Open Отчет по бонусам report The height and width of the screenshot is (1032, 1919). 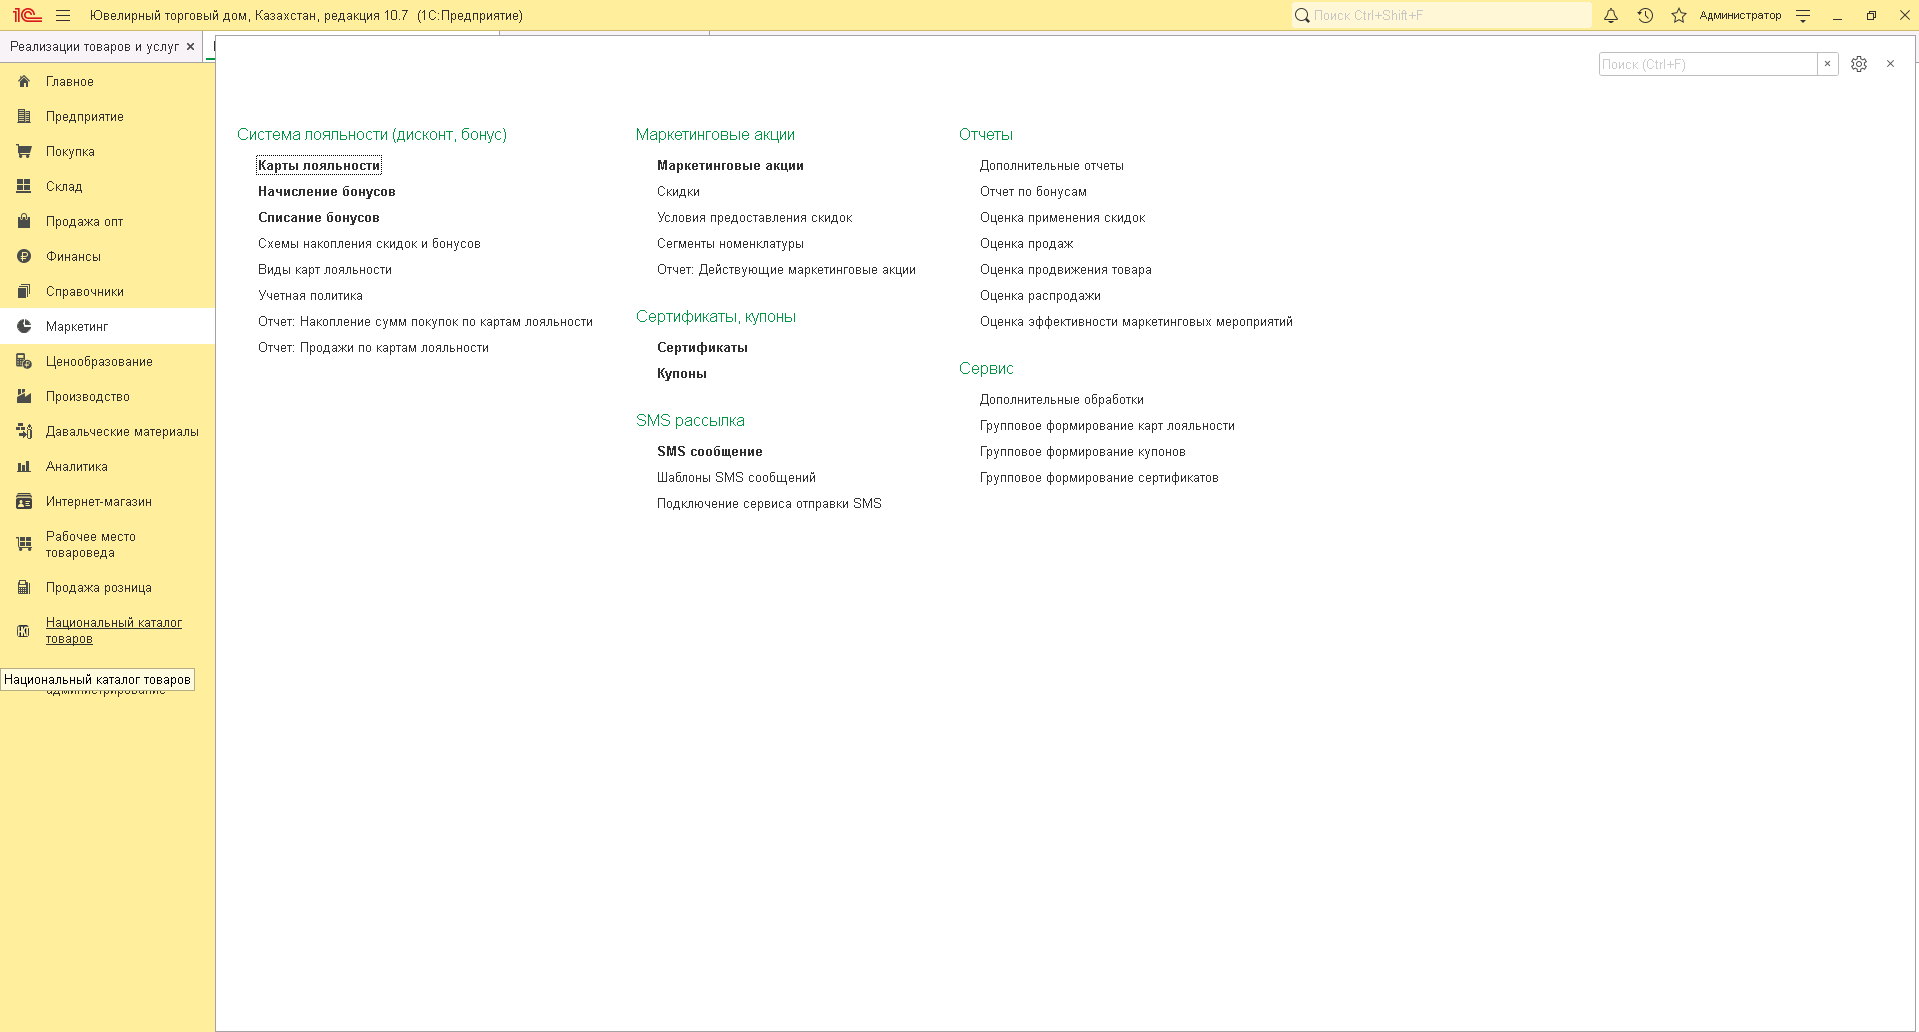pos(1033,191)
